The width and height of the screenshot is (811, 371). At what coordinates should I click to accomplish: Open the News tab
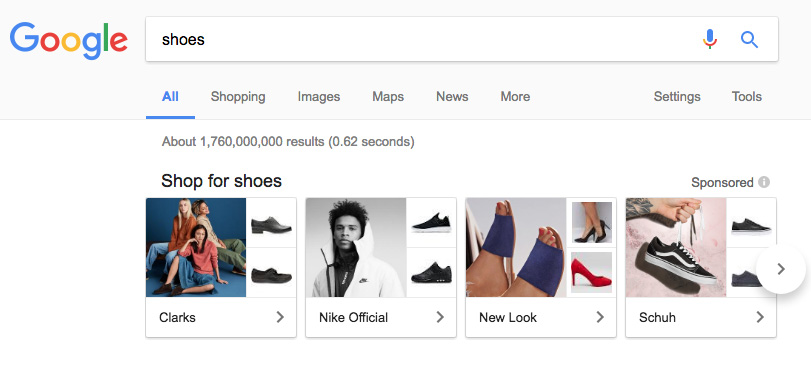point(452,97)
